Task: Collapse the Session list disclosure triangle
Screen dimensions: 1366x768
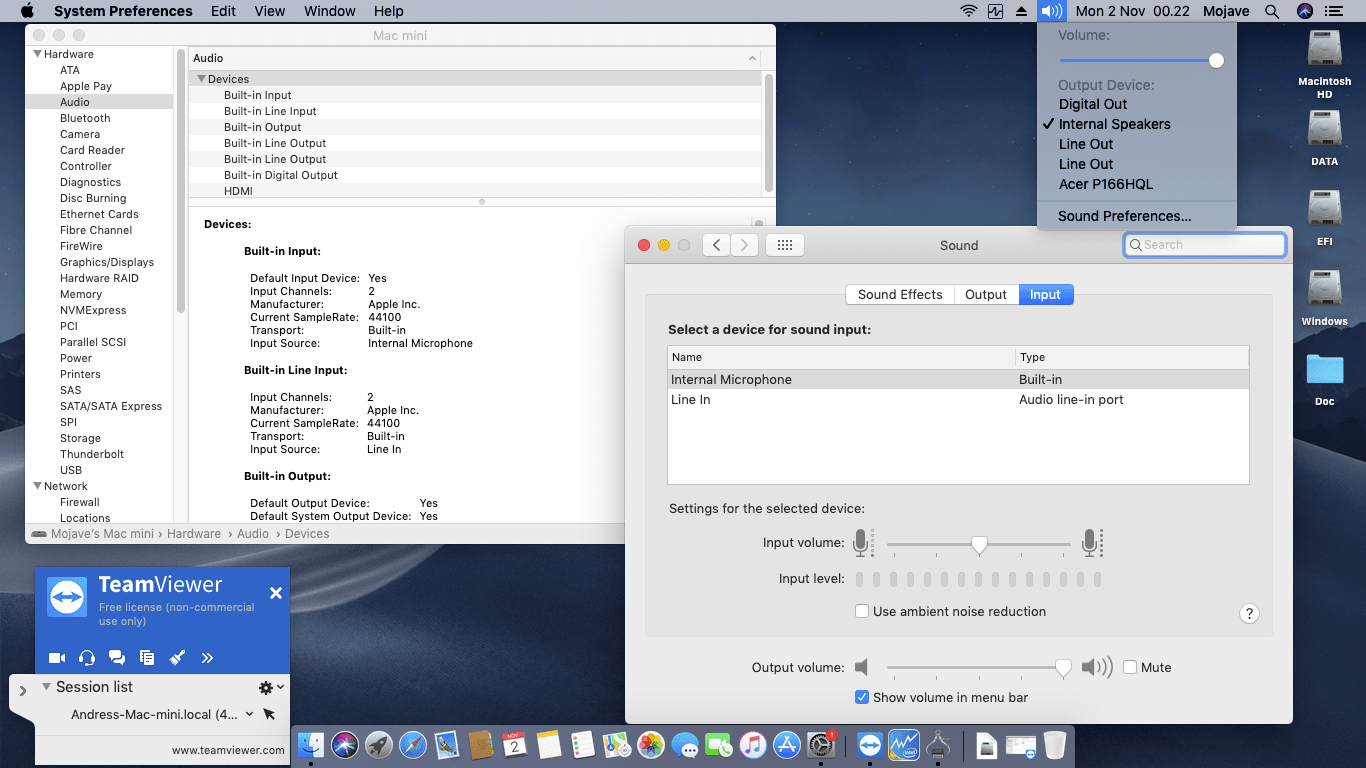Action: tap(46, 687)
